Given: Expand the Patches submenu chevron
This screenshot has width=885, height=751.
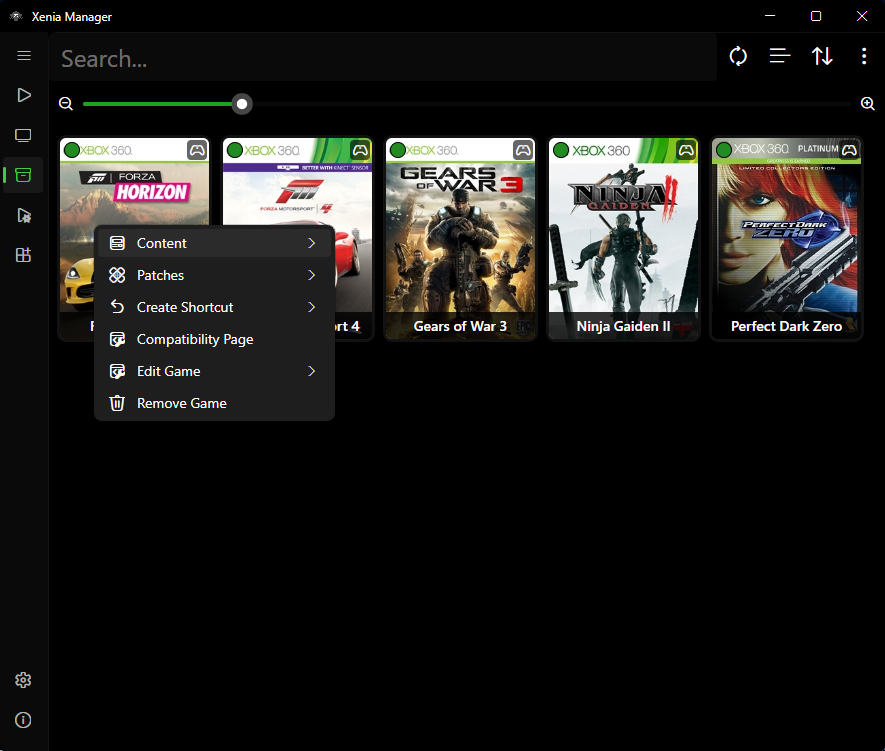Looking at the screenshot, I should tap(312, 275).
